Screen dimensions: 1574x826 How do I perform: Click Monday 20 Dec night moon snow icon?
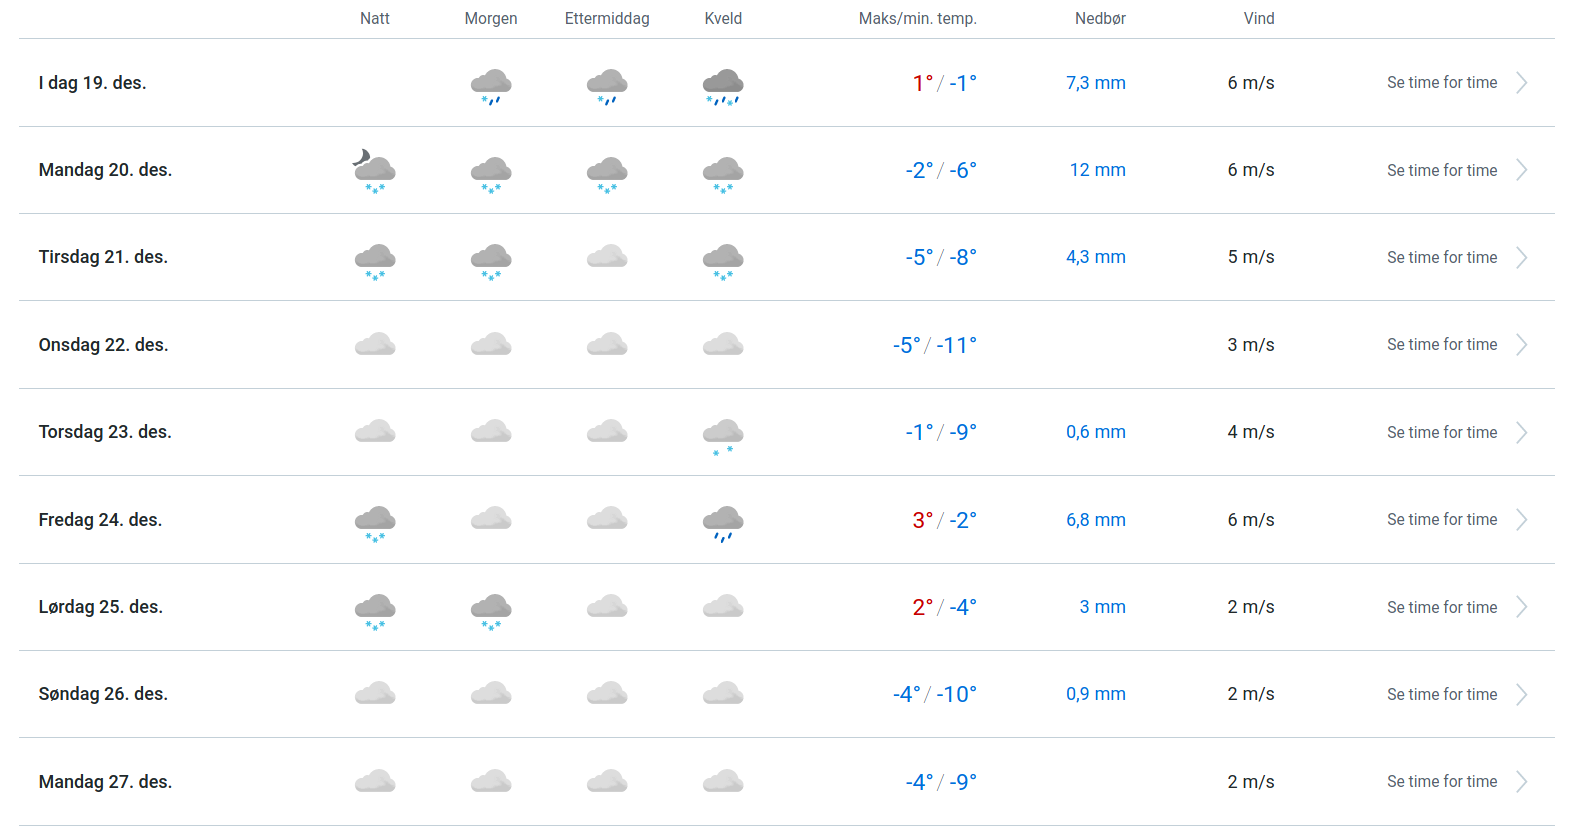(374, 171)
